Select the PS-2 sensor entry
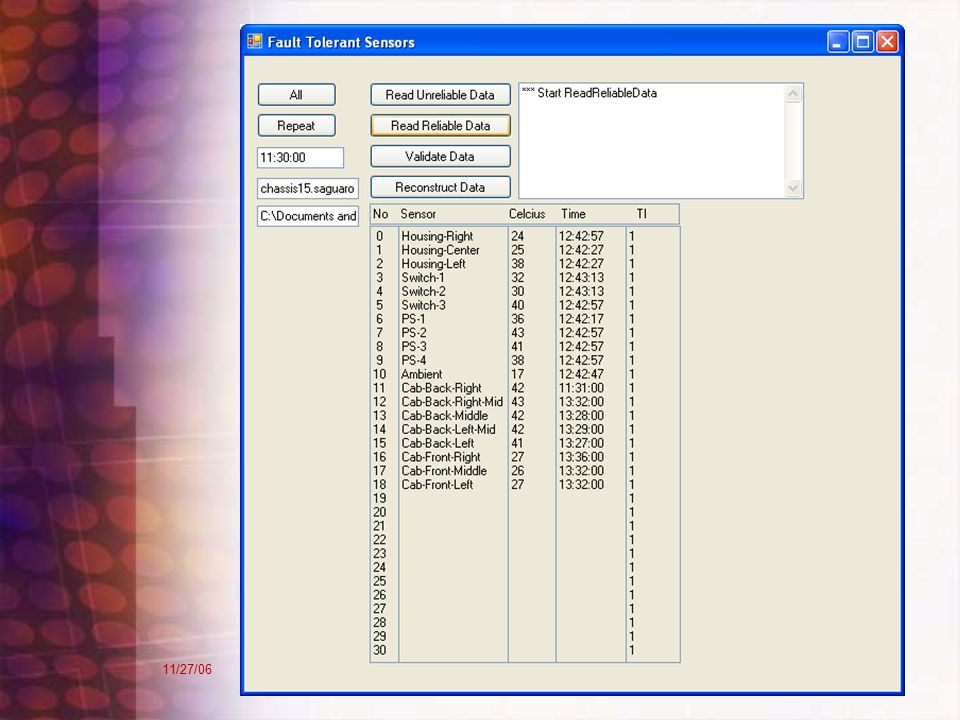The height and width of the screenshot is (720, 960). [413, 333]
